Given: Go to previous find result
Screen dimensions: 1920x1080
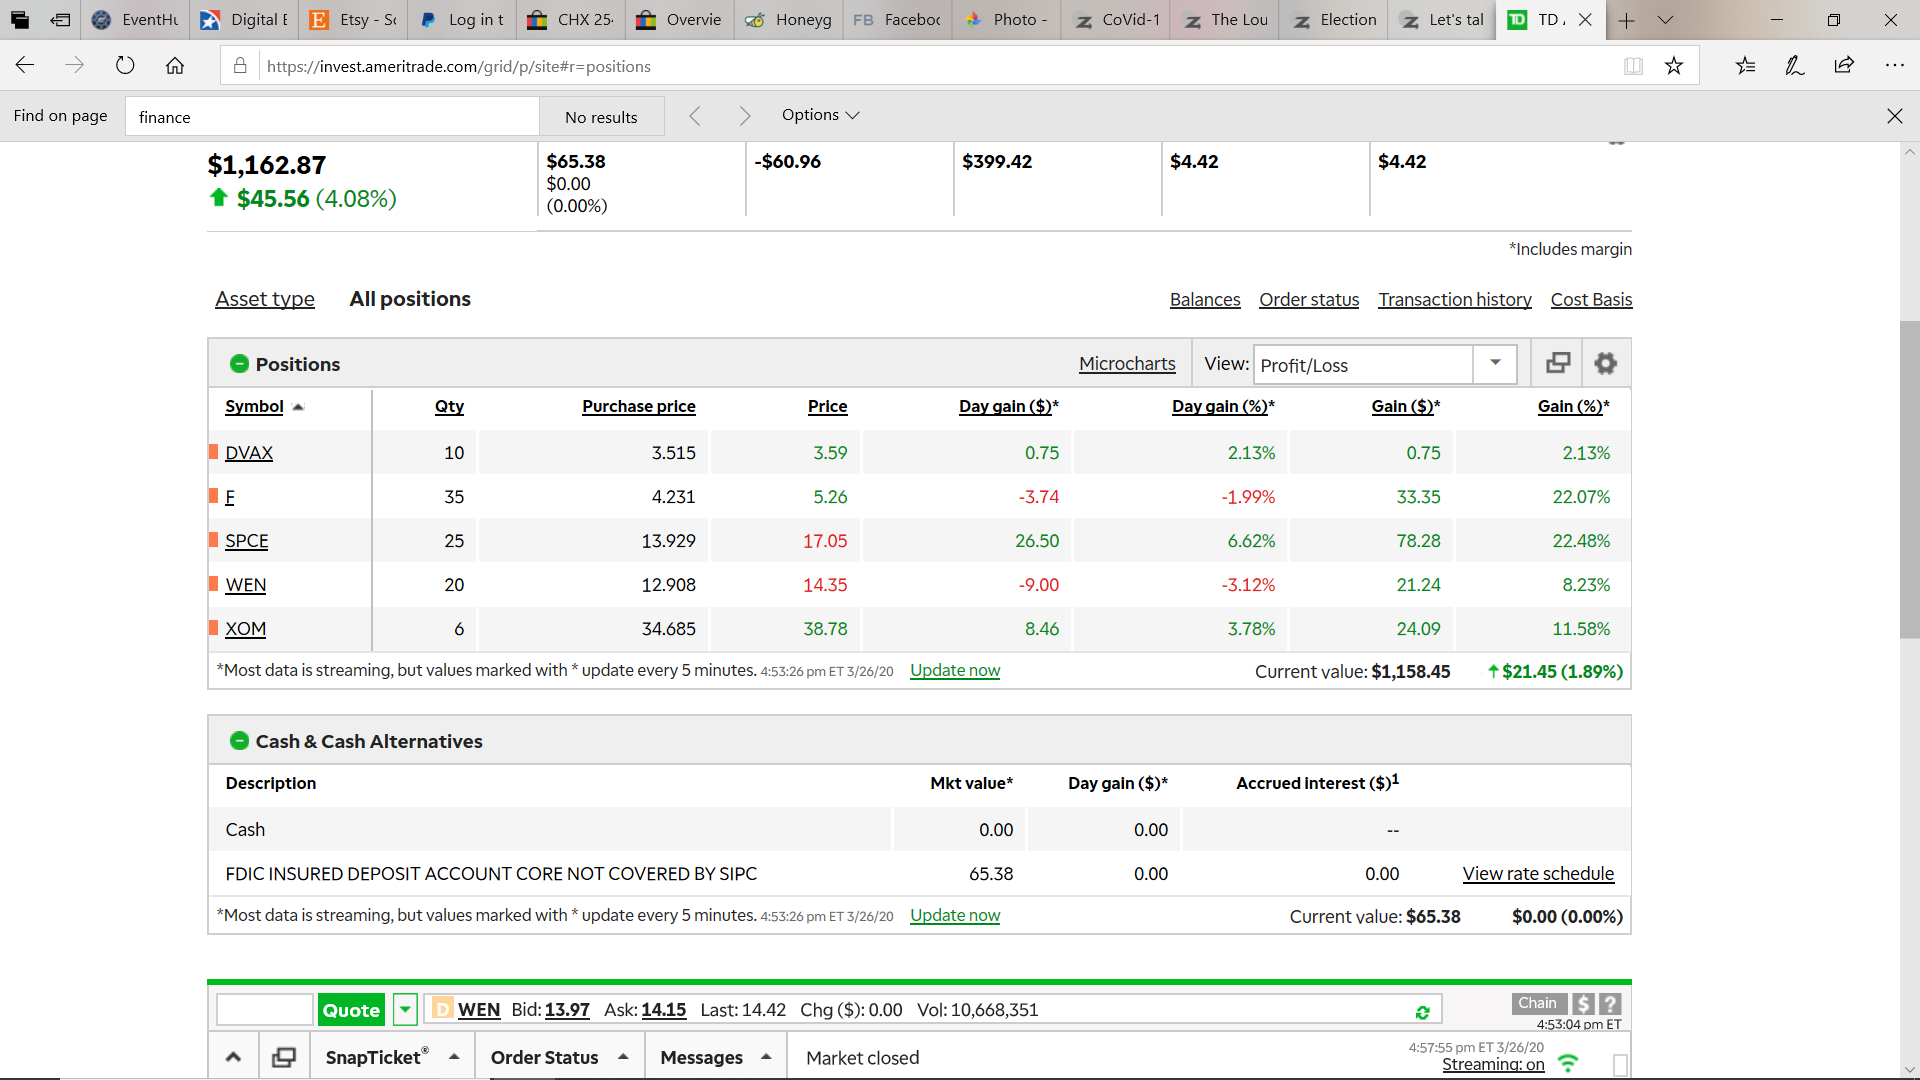Looking at the screenshot, I should pyautogui.click(x=695, y=116).
